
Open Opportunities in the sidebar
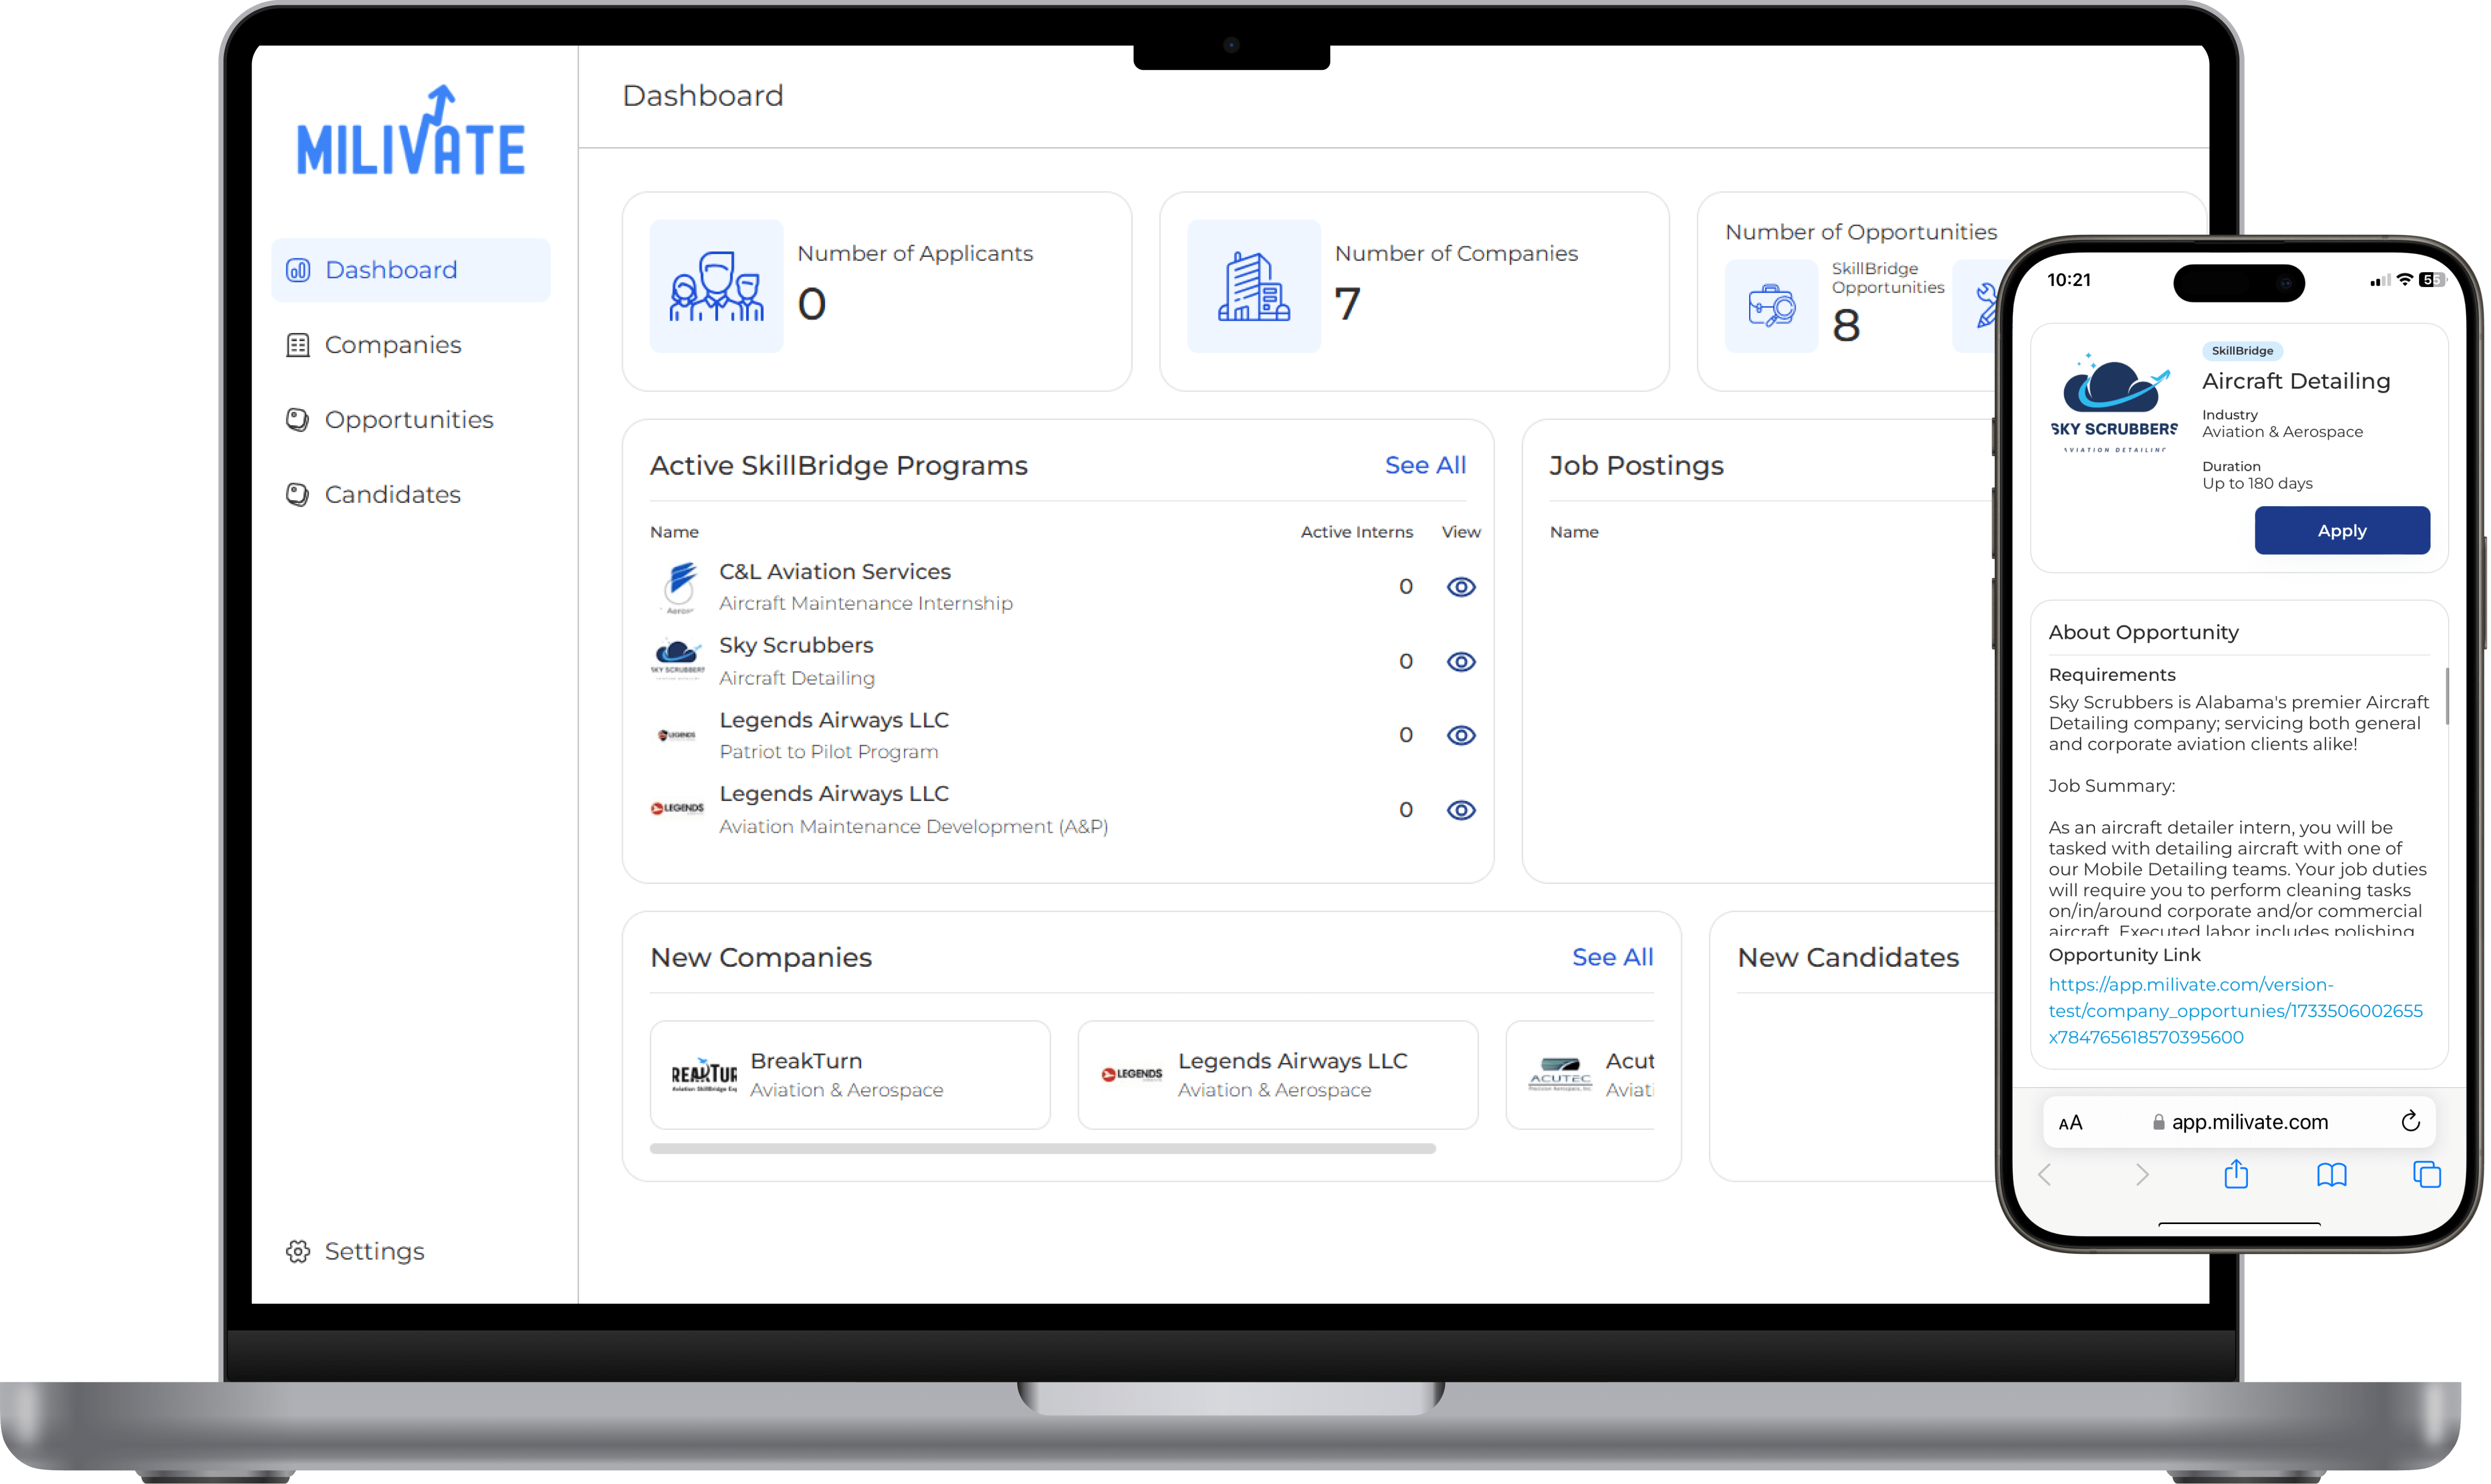coord(408,420)
